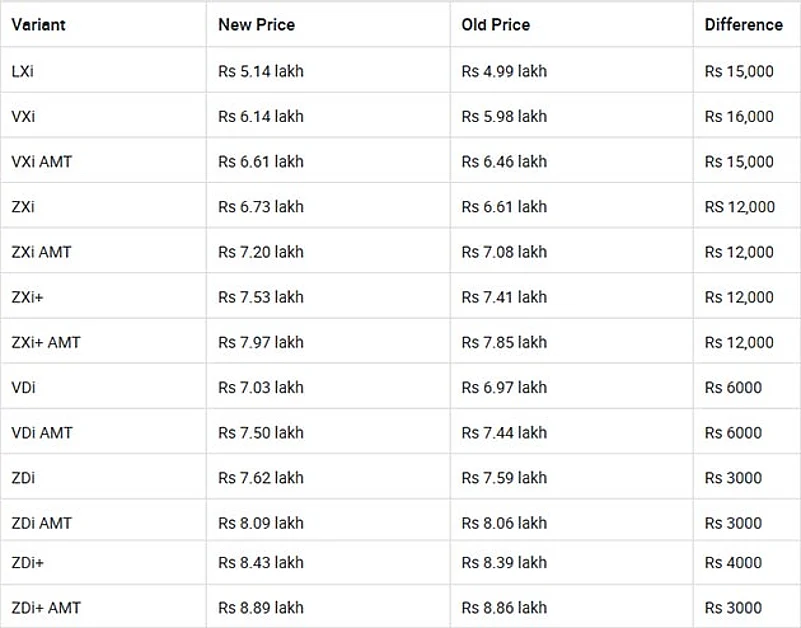801x628 pixels.
Task: Click the Difference column header
Action: pos(743,25)
